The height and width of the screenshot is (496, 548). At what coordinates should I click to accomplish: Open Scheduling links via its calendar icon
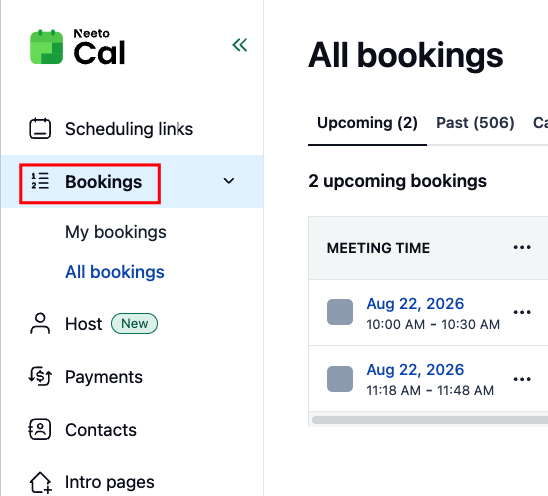coord(40,129)
